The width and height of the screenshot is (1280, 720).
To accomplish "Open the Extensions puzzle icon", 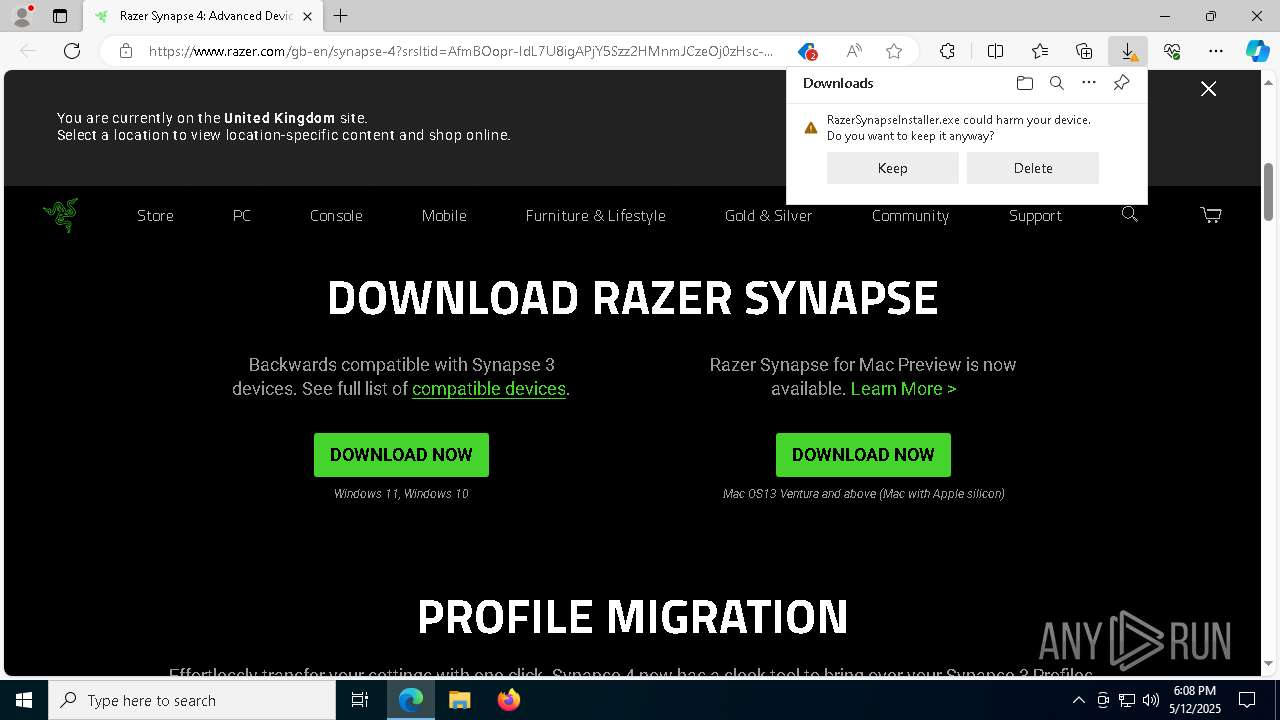I will click(x=947, y=51).
